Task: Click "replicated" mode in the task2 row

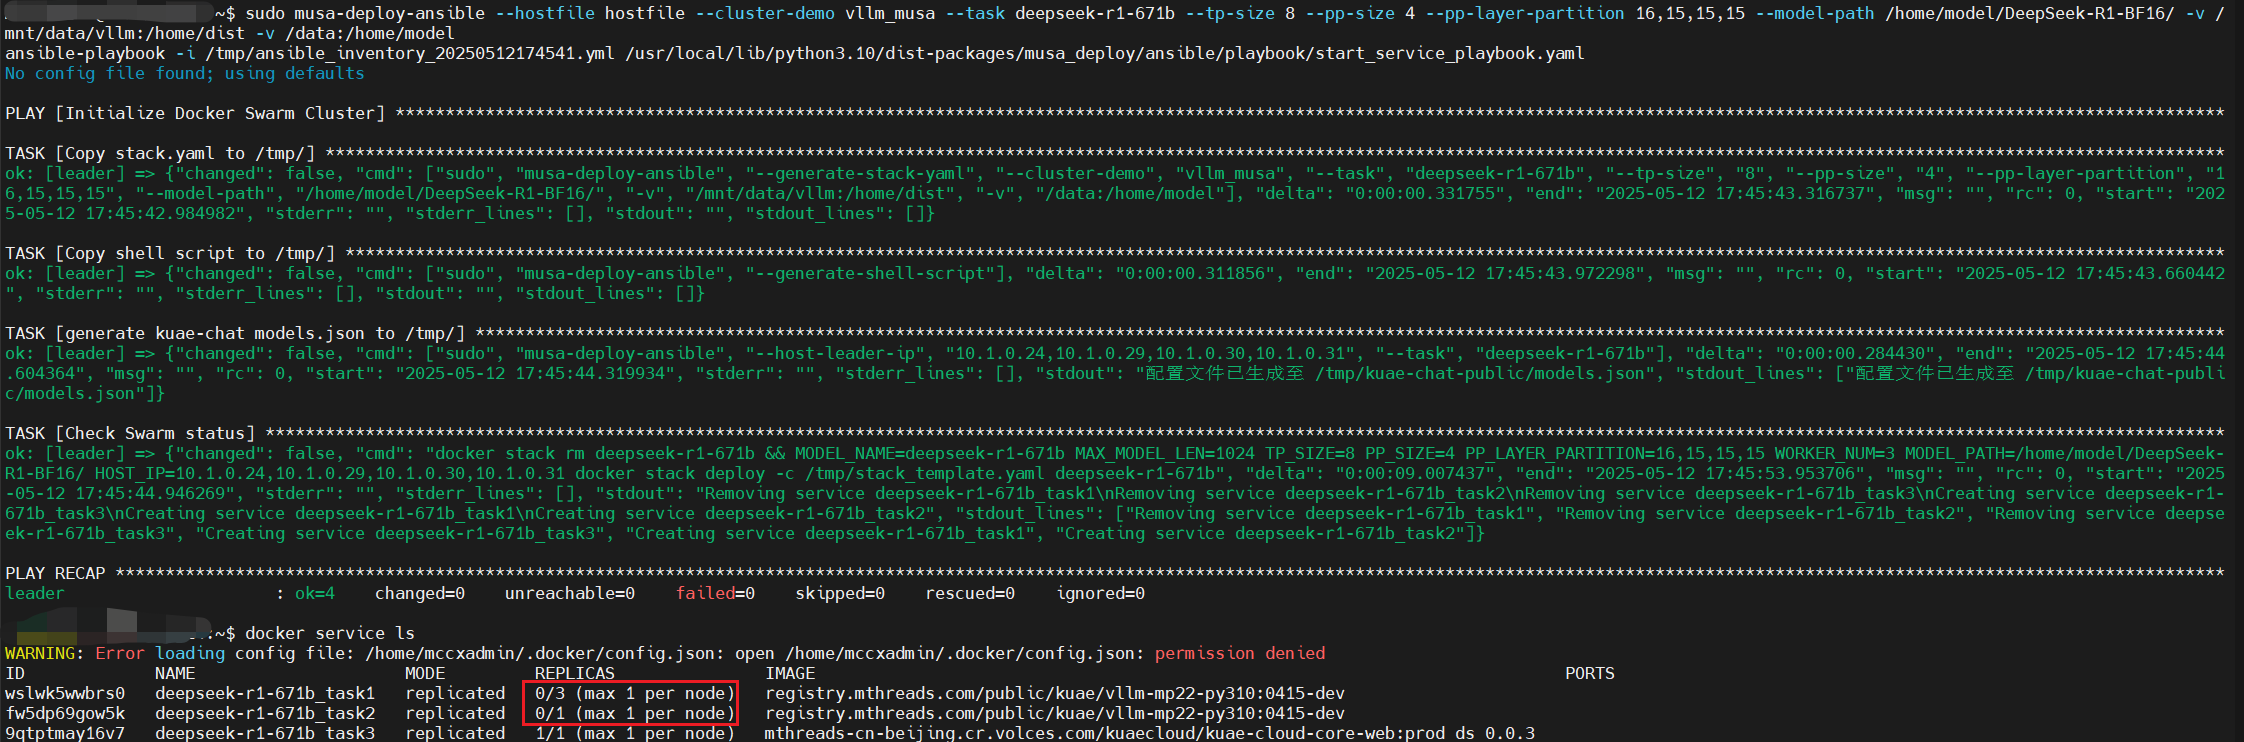Action: (455, 713)
